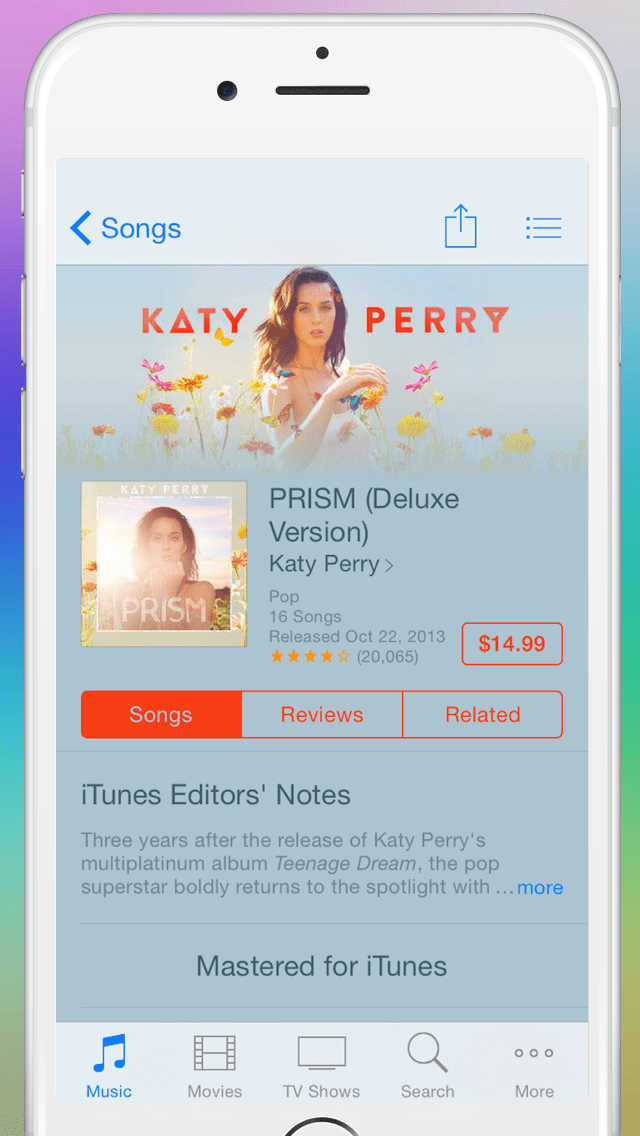Switch to the Related tab
The width and height of the screenshot is (640, 1136).
483,714
